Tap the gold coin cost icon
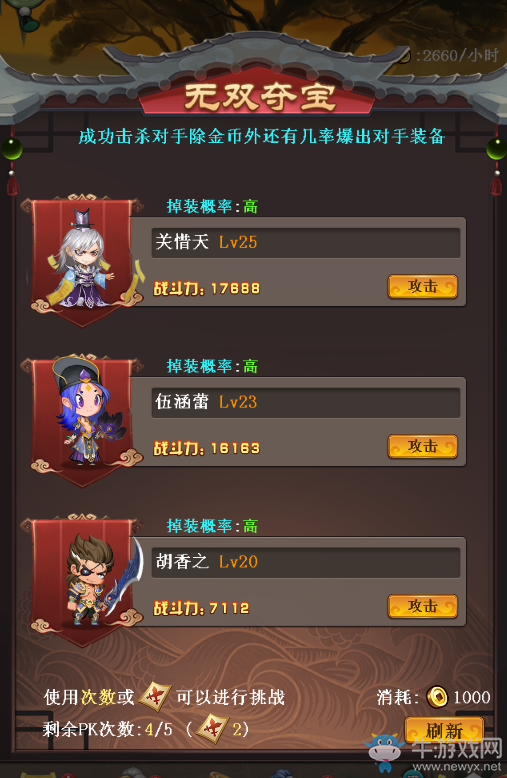Image resolution: width=507 pixels, height=778 pixels. pos(437,697)
